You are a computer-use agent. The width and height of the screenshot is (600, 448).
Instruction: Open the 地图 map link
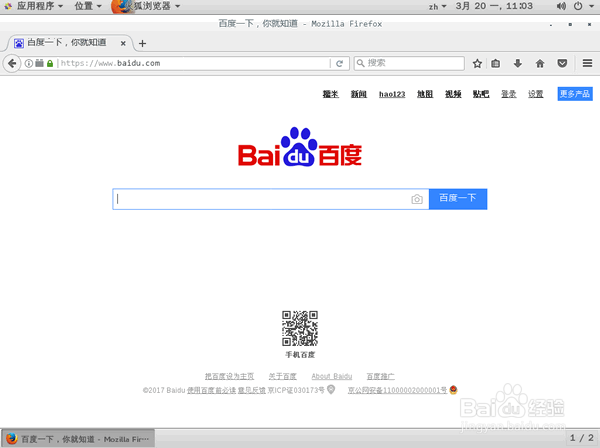[425, 94]
